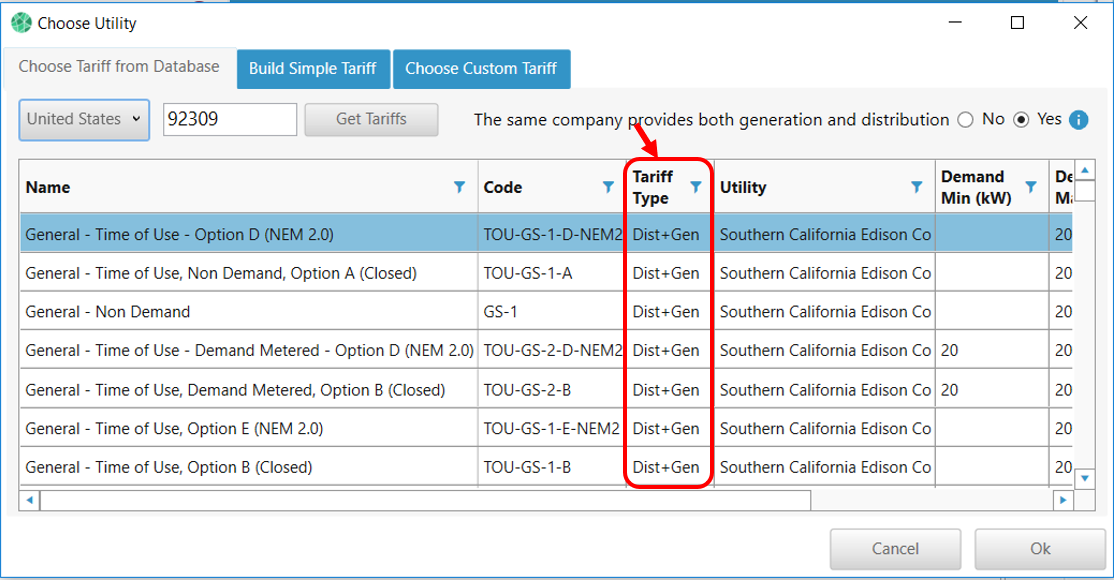Click the Choose Utility app logo icon
The image size is (1116, 580).
pos(21,23)
